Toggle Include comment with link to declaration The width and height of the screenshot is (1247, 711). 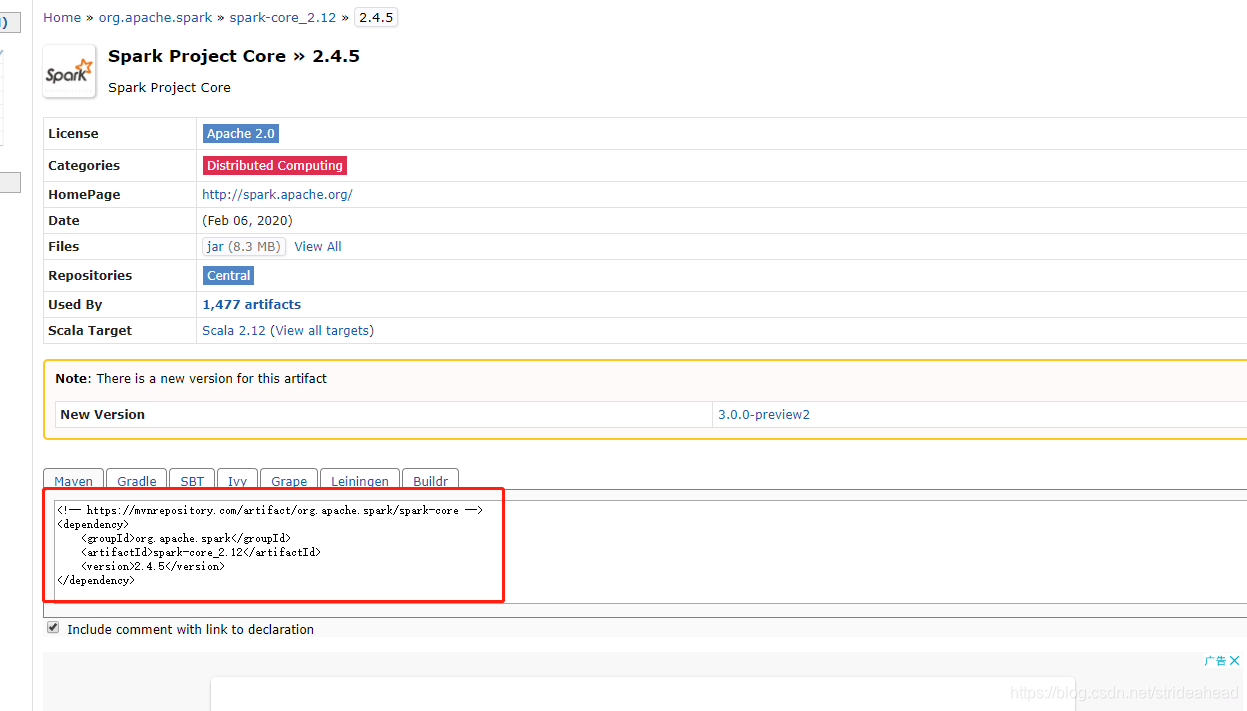pos(53,628)
